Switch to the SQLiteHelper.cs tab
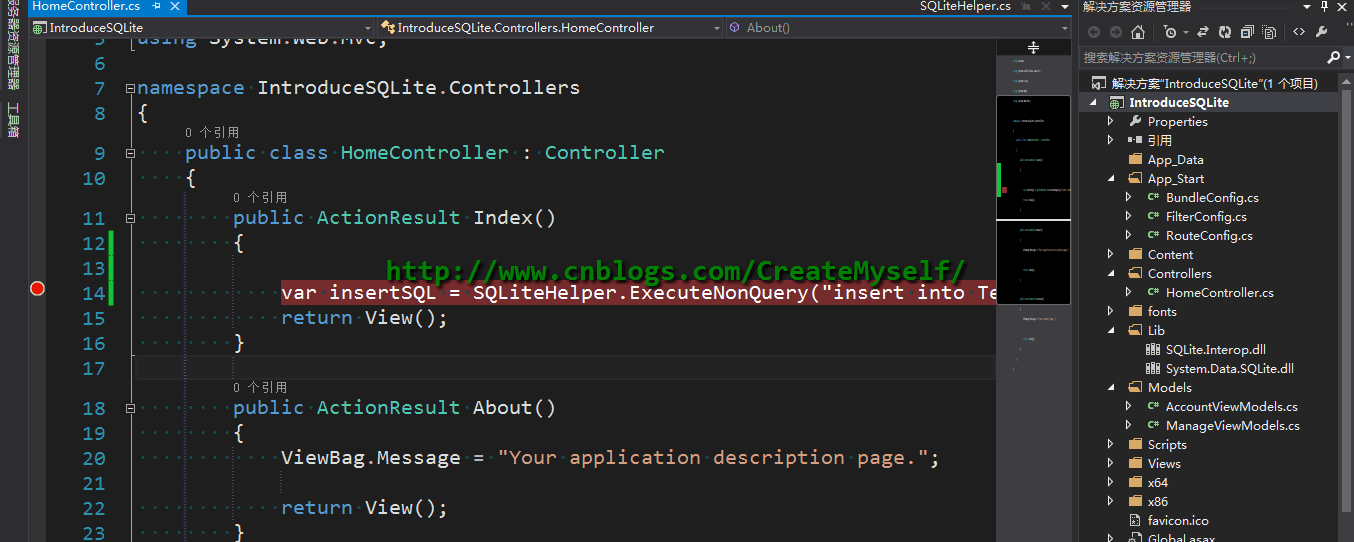The image size is (1354, 542). (x=965, y=6)
